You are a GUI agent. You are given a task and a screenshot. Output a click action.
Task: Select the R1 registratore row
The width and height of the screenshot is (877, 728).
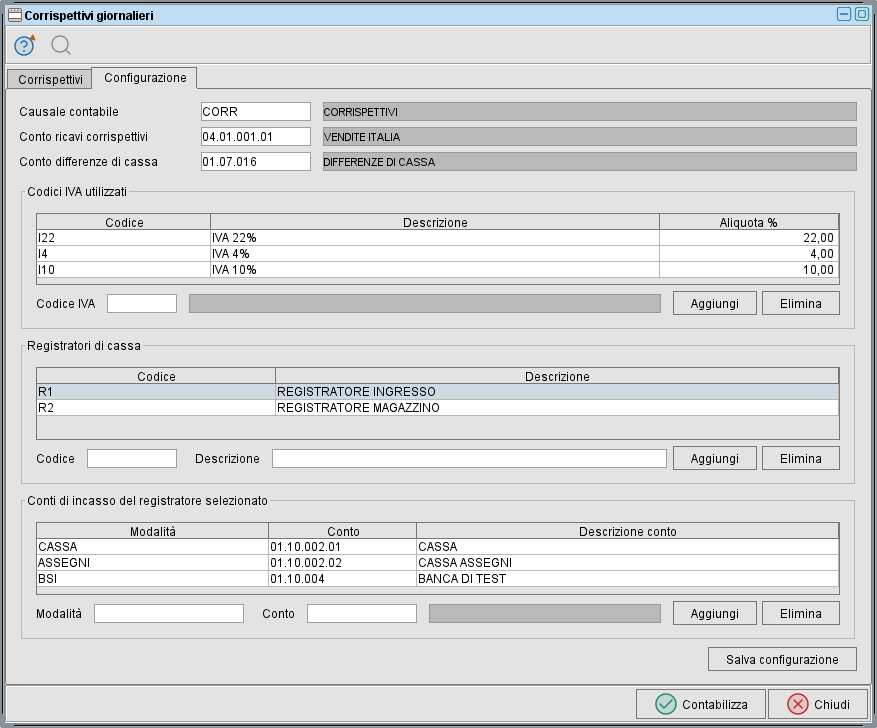[x=437, y=391]
